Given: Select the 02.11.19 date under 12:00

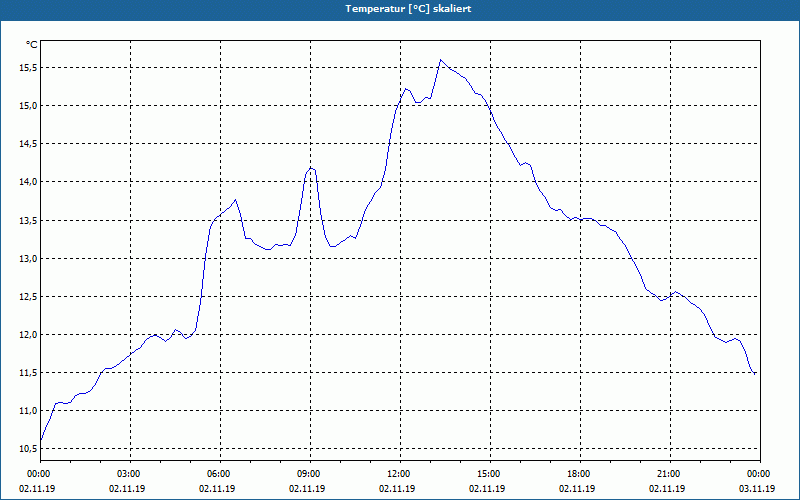Looking at the screenshot, I should coord(397,488).
